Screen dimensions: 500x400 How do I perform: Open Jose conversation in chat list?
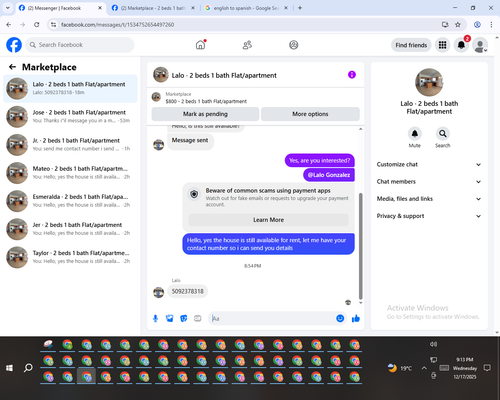click(x=70, y=117)
